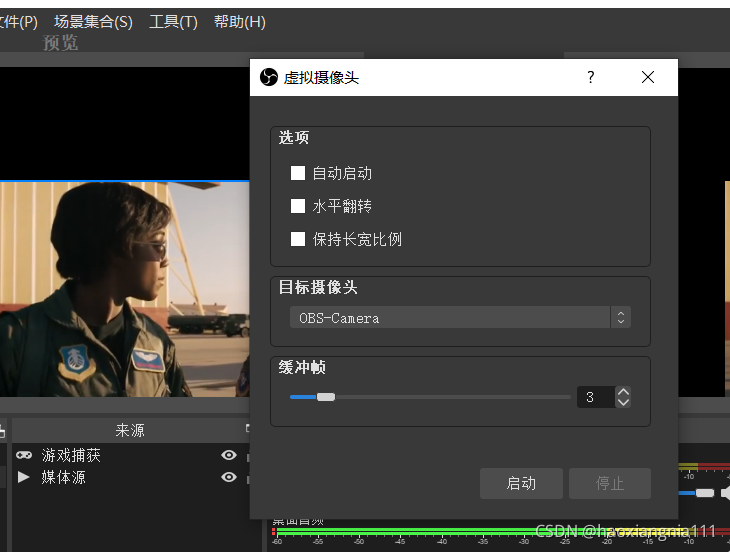Click the 预览 label
Screen dimensions: 730x552
point(61,43)
